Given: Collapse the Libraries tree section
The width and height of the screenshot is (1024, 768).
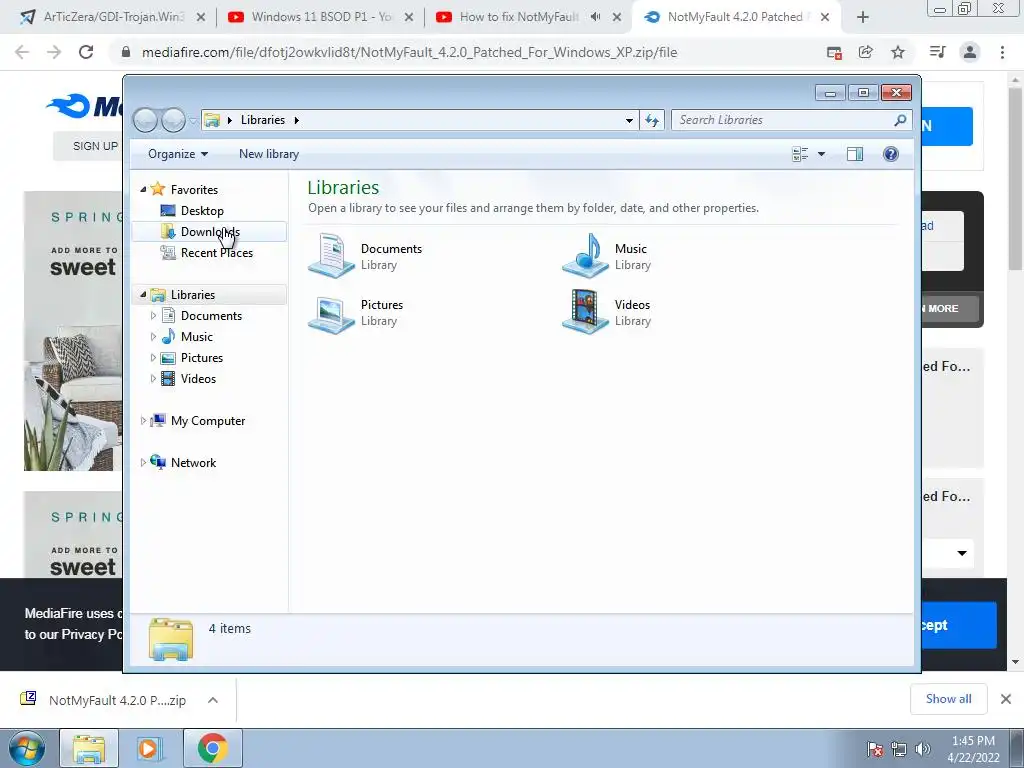Looking at the screenshot, I should click(143, 295).
